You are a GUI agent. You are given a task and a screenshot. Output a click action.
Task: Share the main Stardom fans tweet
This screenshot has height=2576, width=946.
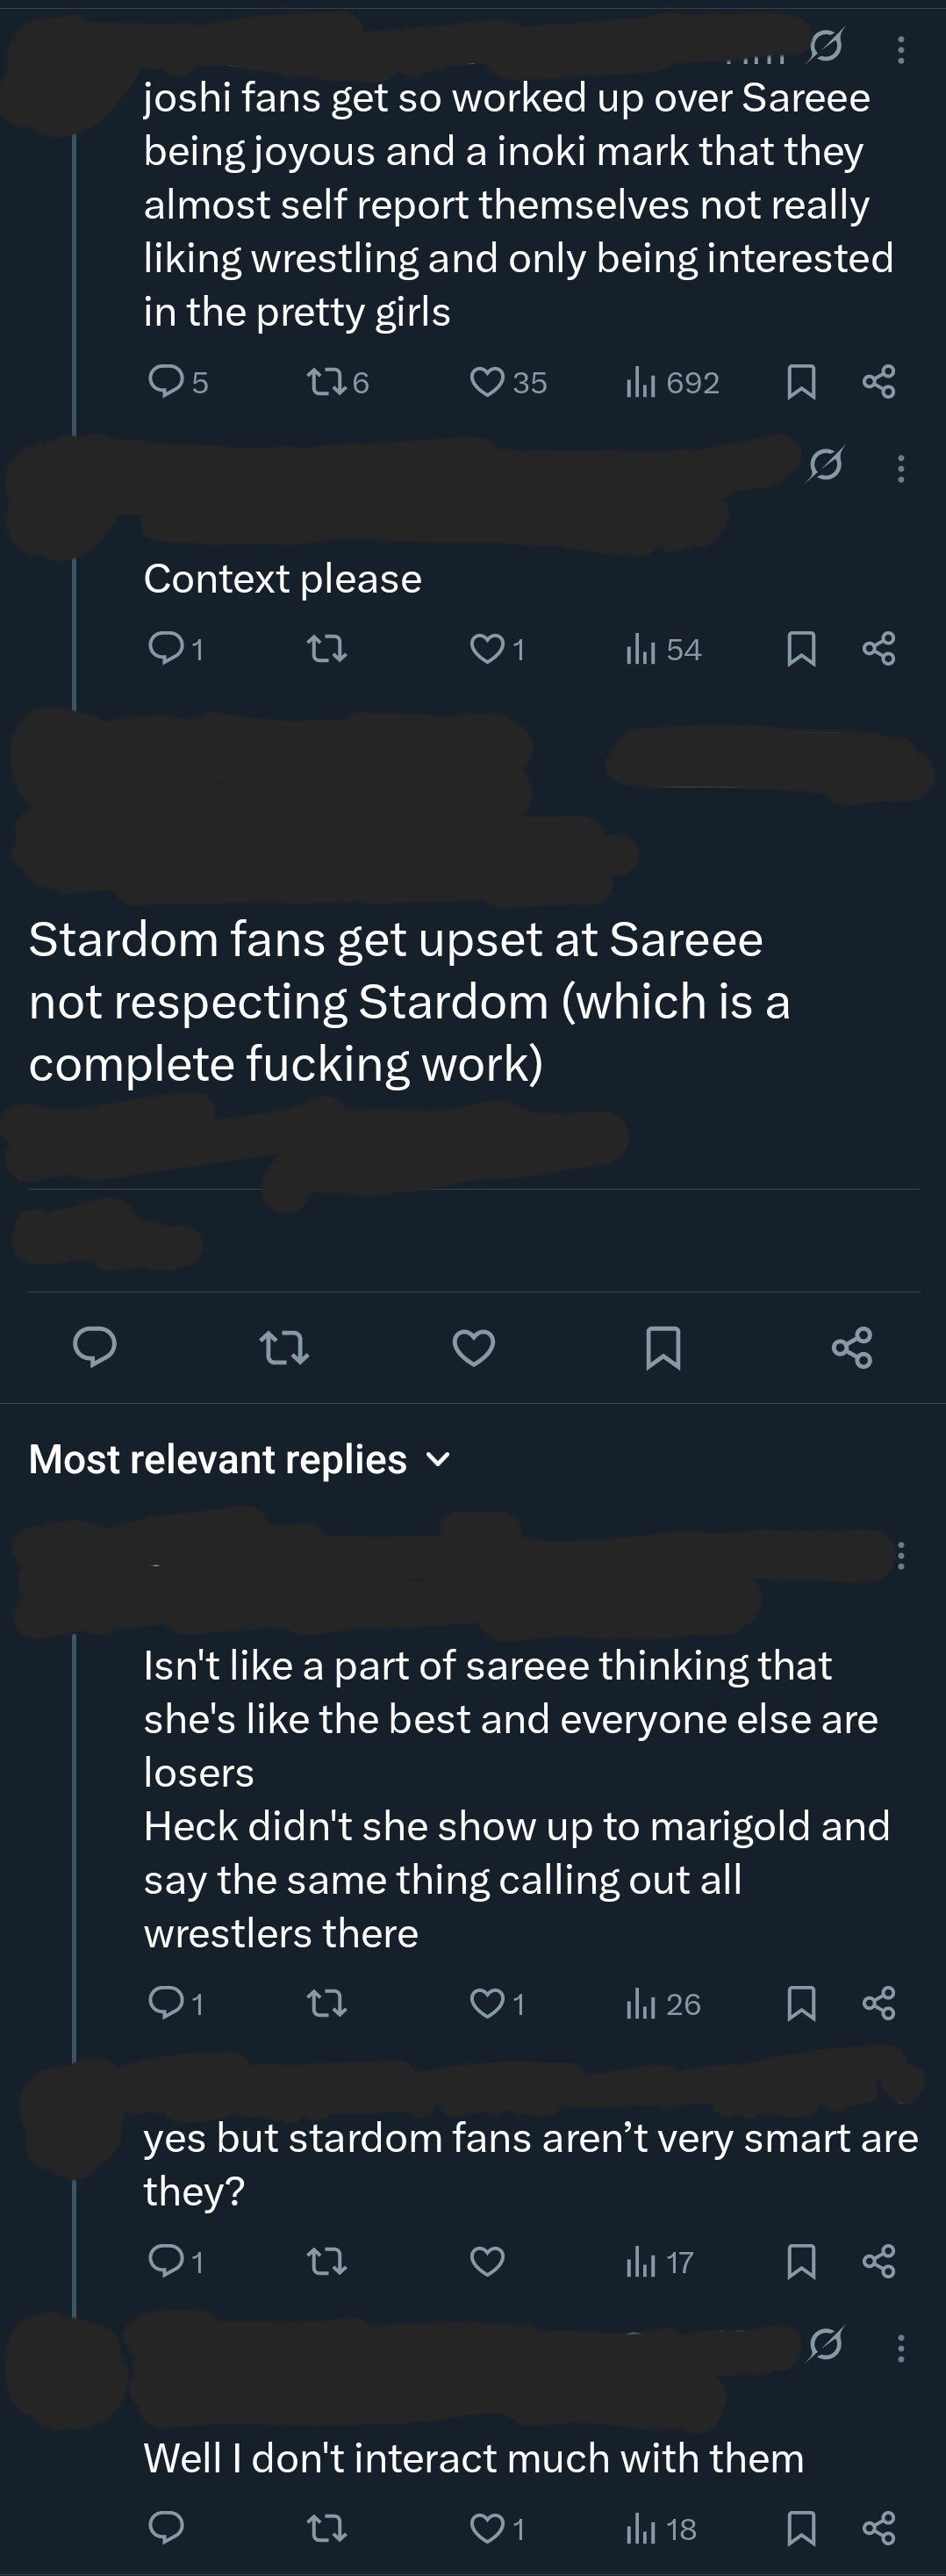852,1347
